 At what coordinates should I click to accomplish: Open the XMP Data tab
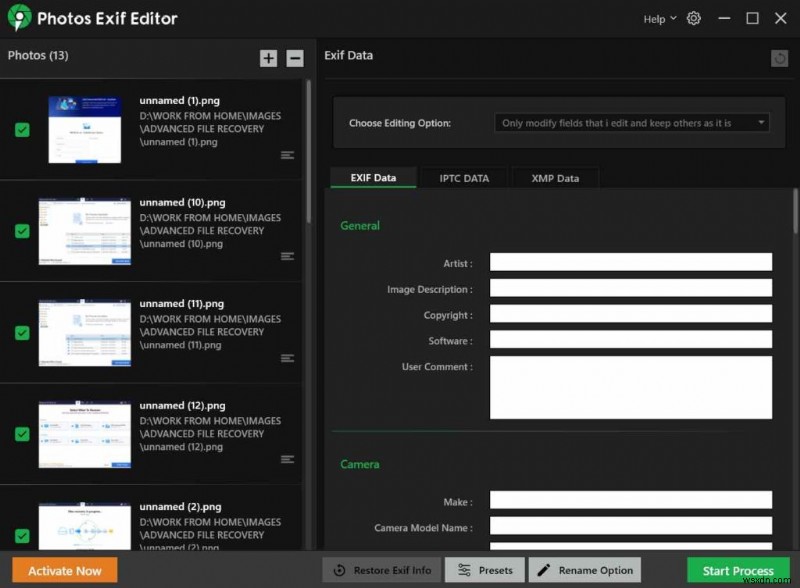(x=555, y=178)
